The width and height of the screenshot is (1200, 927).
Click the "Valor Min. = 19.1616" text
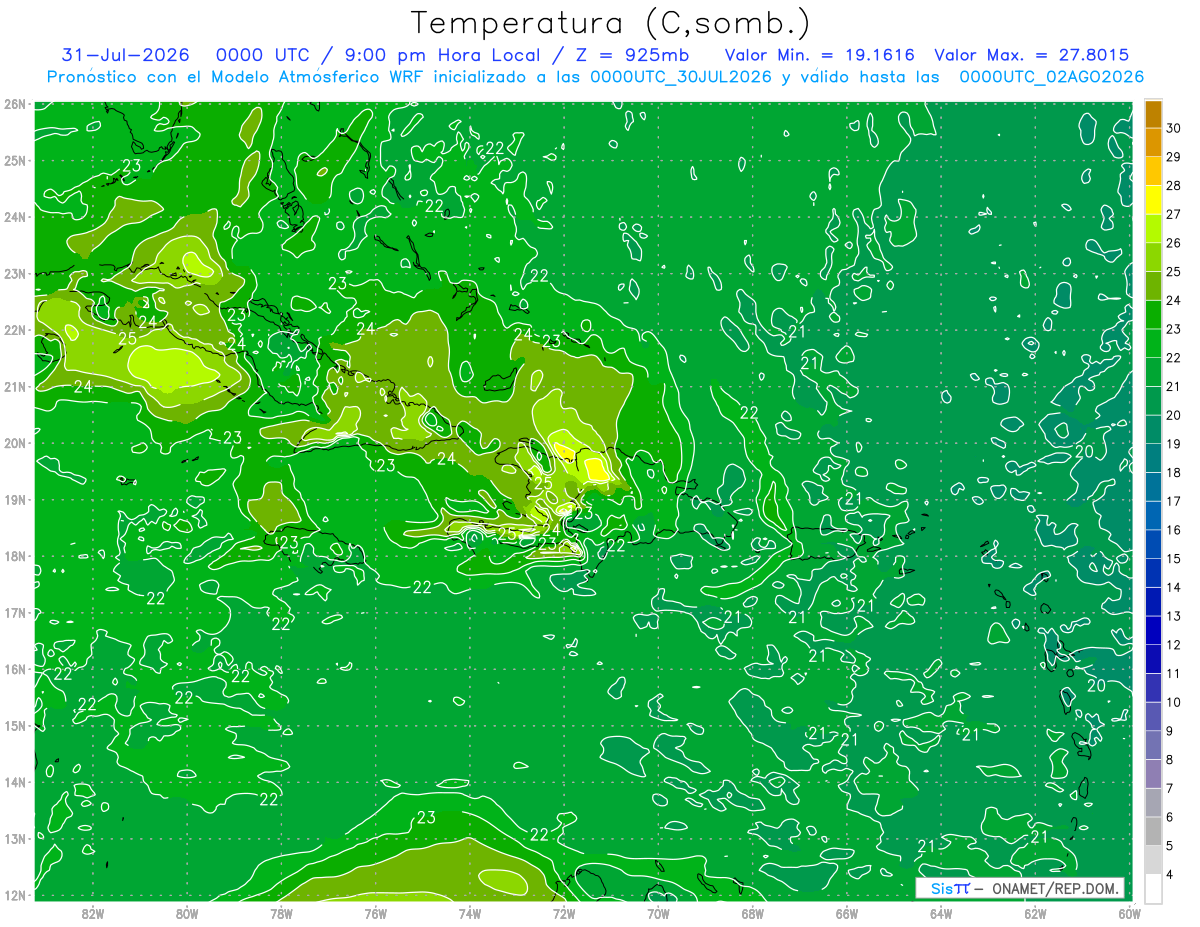821,55
